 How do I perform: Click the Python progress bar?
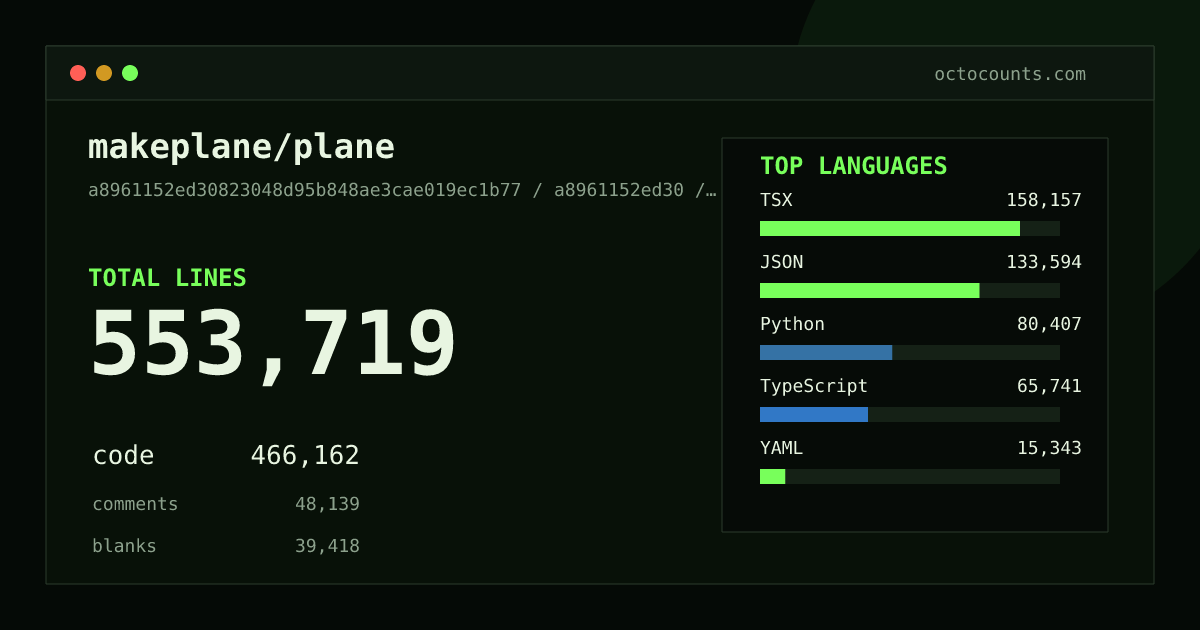click(x=910, y=352)
